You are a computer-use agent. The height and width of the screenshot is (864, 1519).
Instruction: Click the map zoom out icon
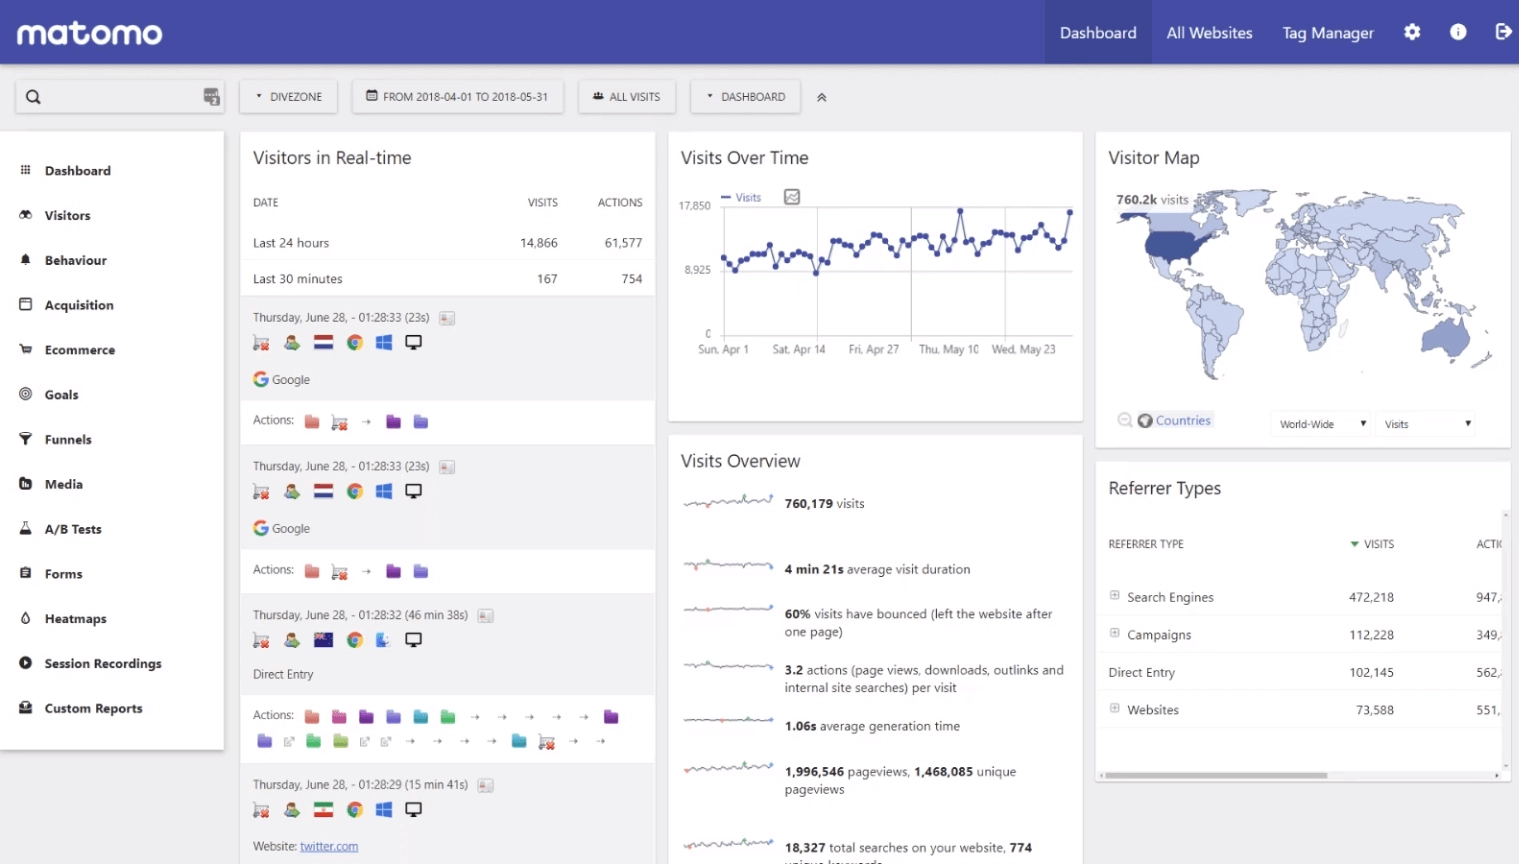(x=1125, y=420)
